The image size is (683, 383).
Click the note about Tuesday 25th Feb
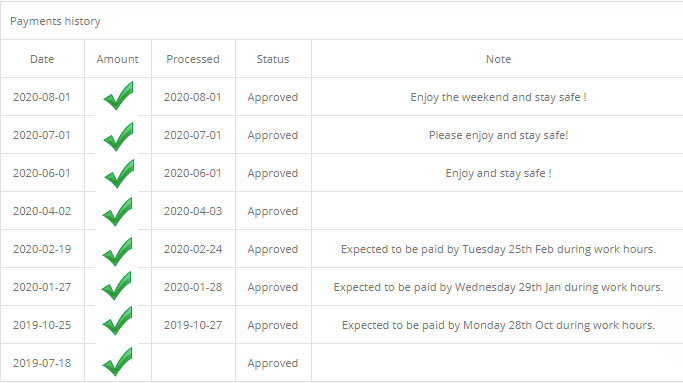(498, 249)
